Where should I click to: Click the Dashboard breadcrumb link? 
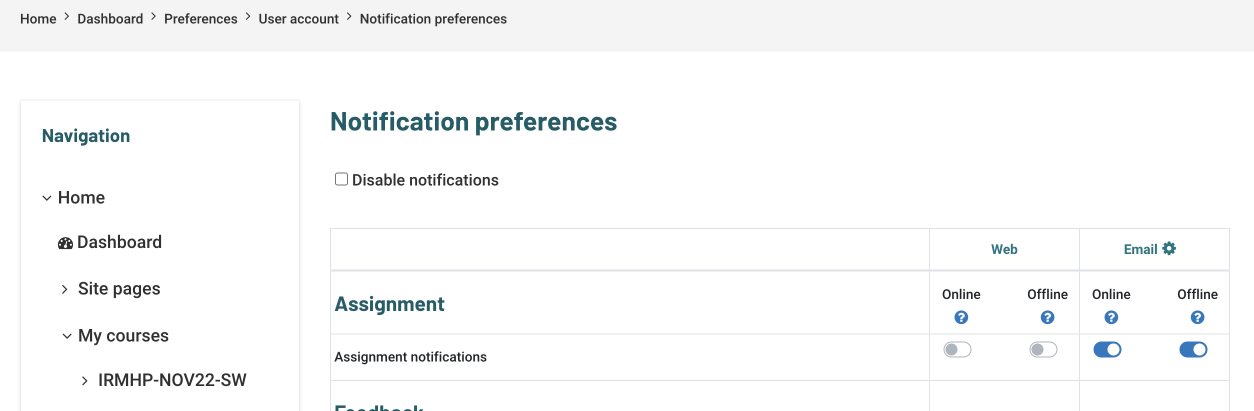[x=110, y=19]
